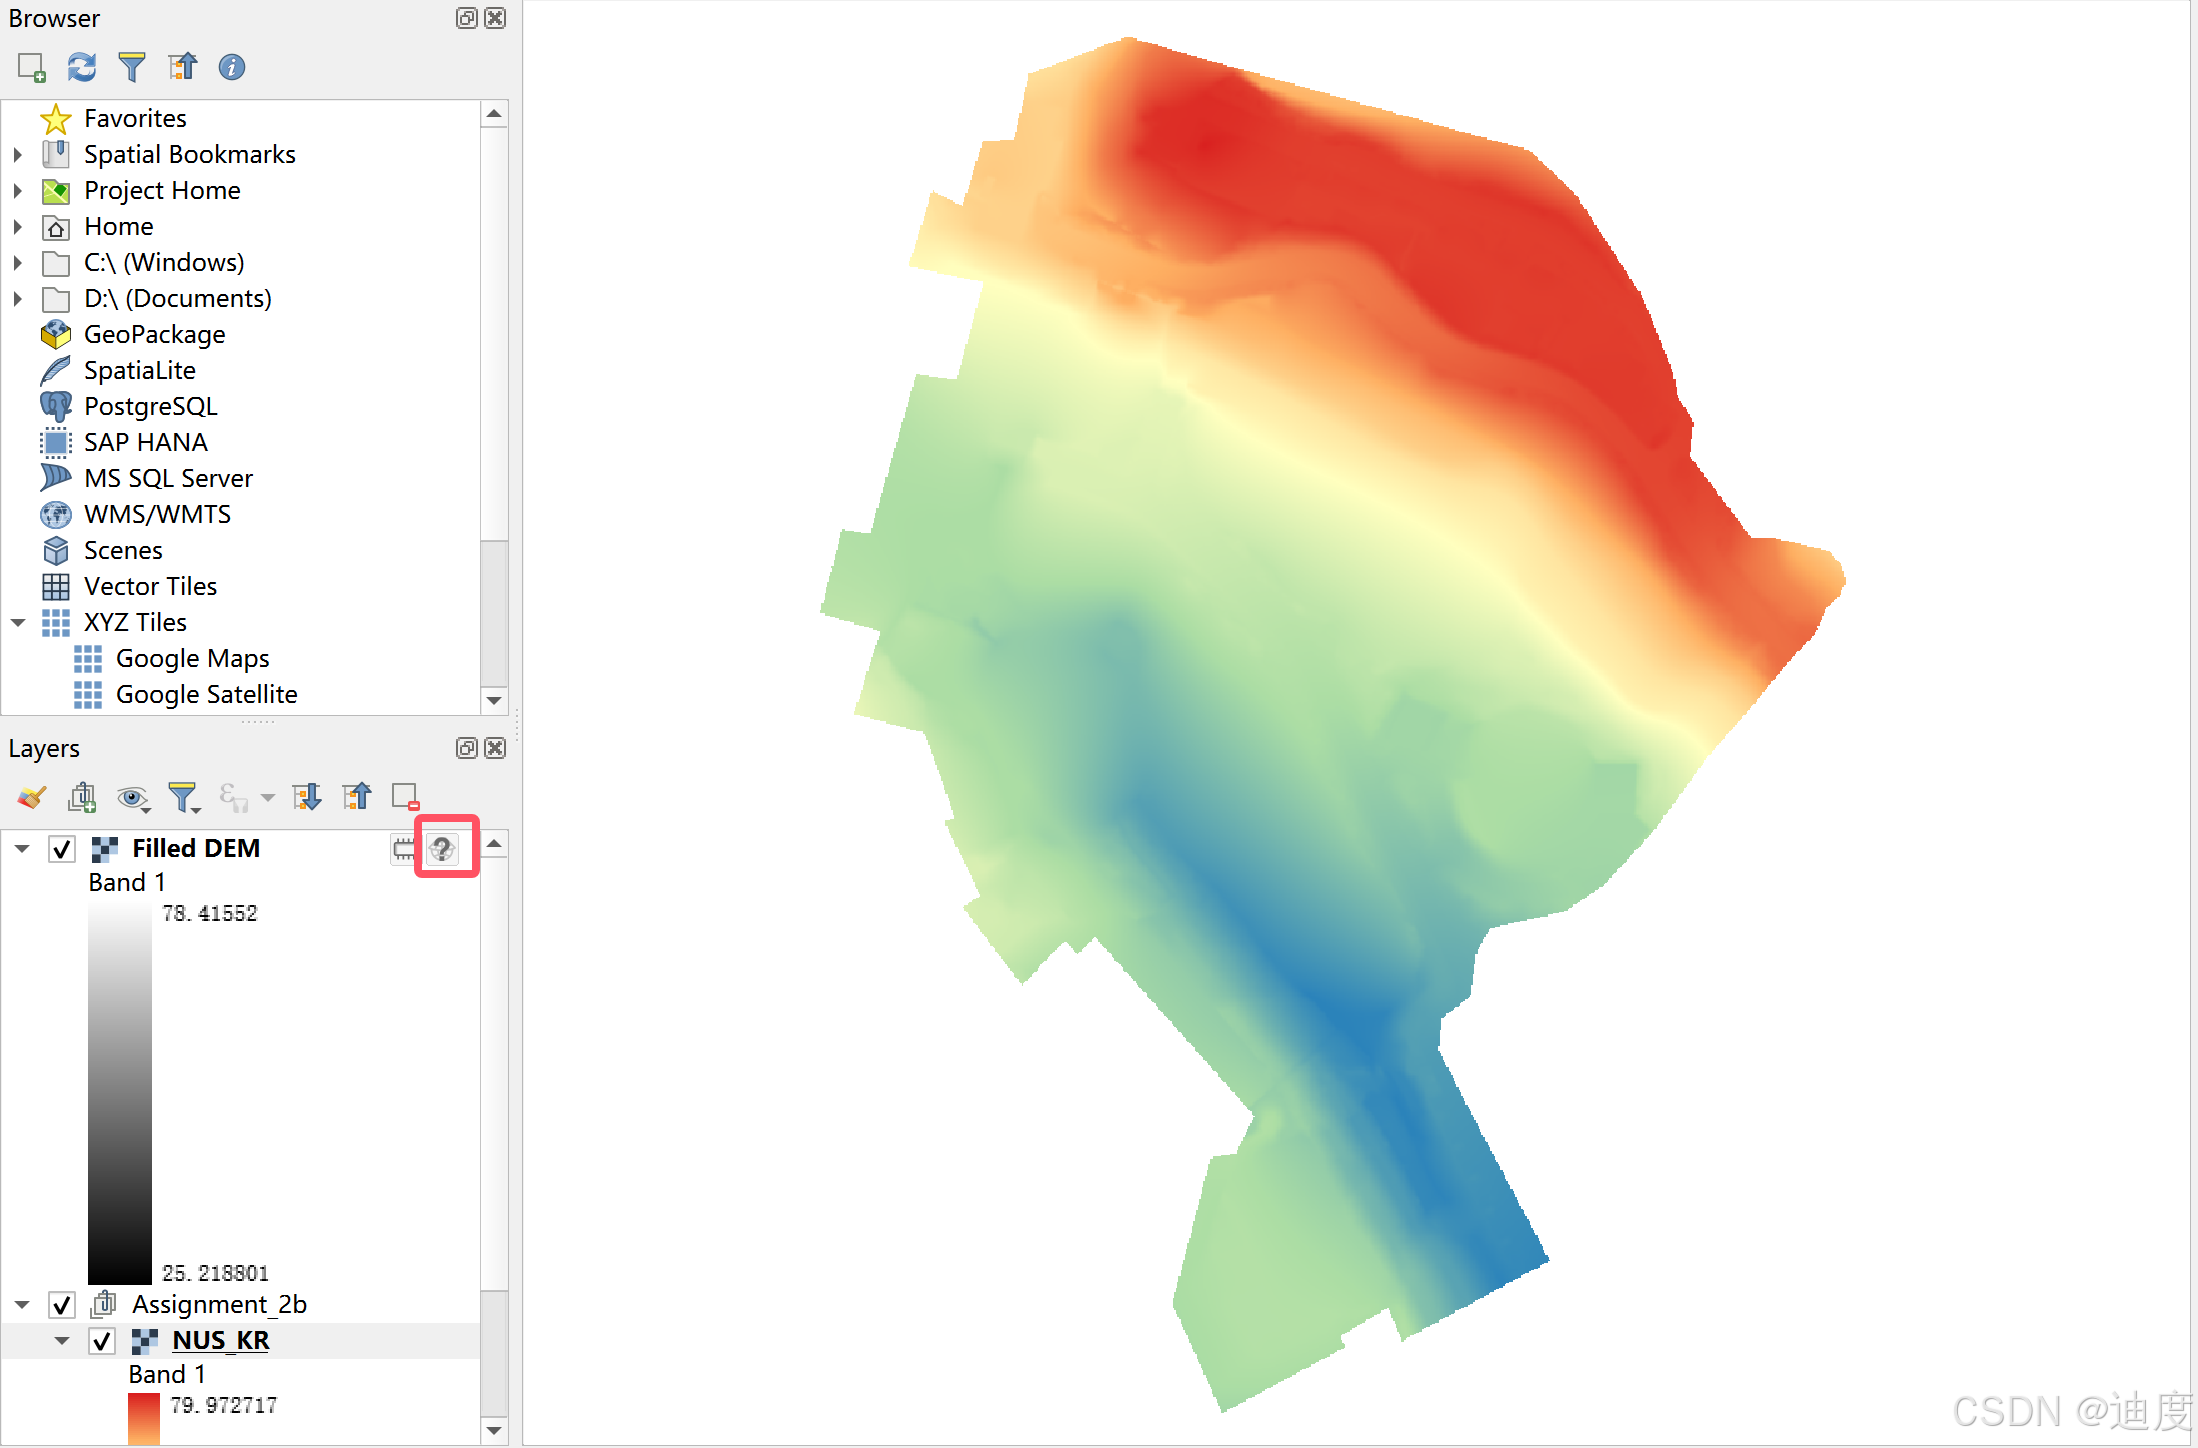Click Browser panel scroll-down arrow

[494, 700]
